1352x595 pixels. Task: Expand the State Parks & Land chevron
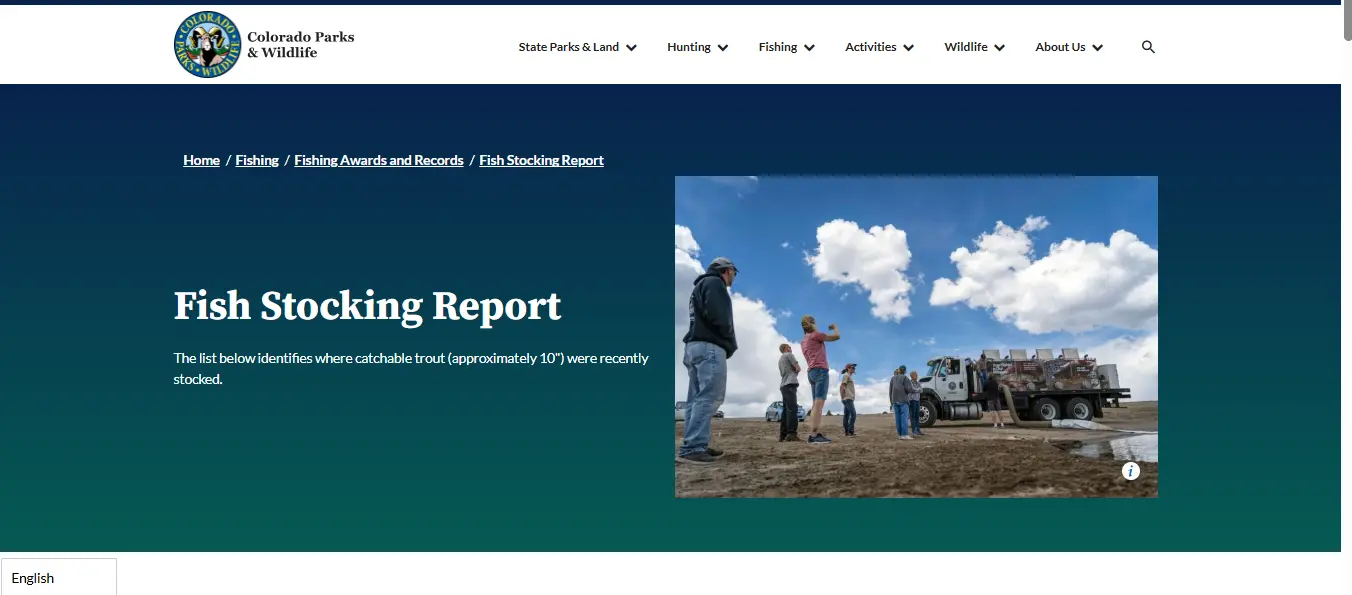click(631, 48)
